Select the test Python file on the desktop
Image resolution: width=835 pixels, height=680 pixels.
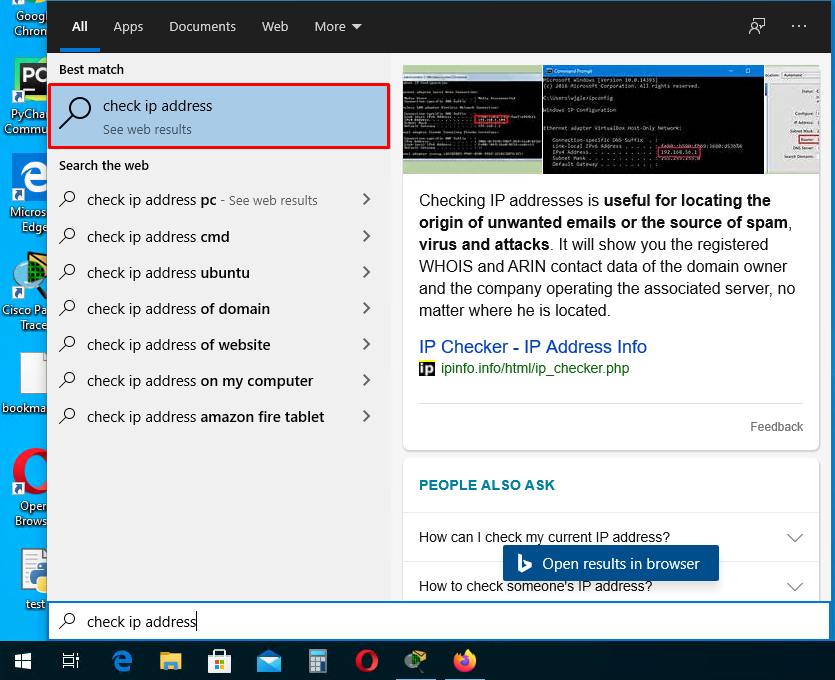coord(32,579)
